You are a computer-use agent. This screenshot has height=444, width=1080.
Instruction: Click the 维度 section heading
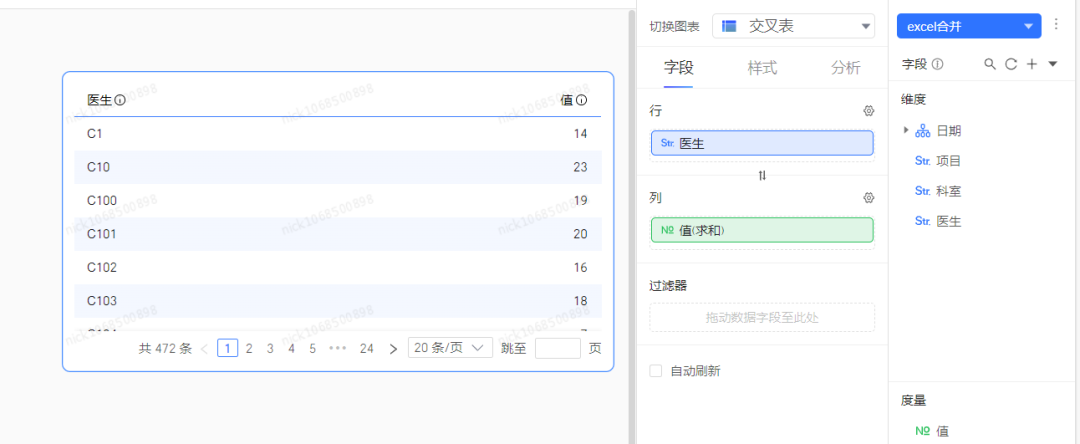click(913, 100)
